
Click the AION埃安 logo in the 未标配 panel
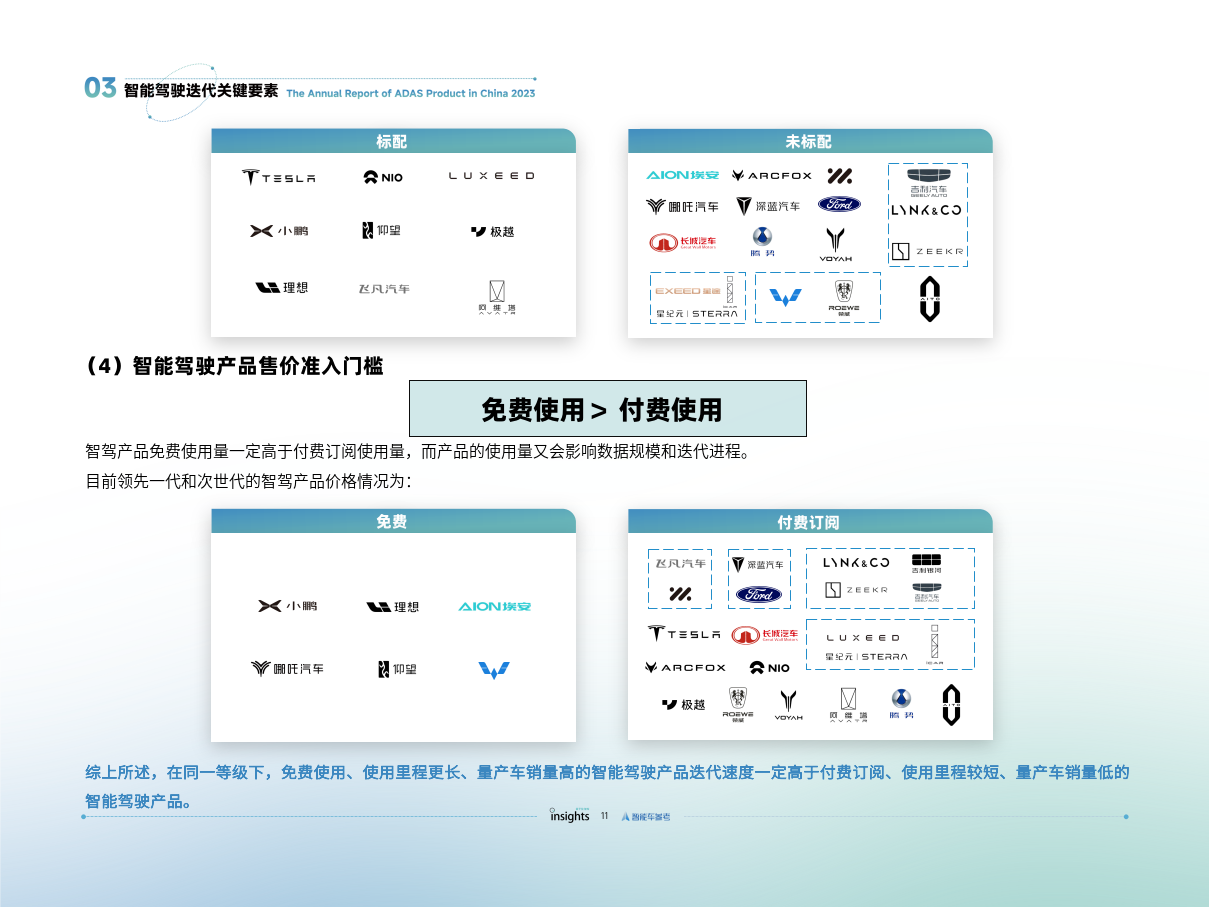(x=682, y=176)
